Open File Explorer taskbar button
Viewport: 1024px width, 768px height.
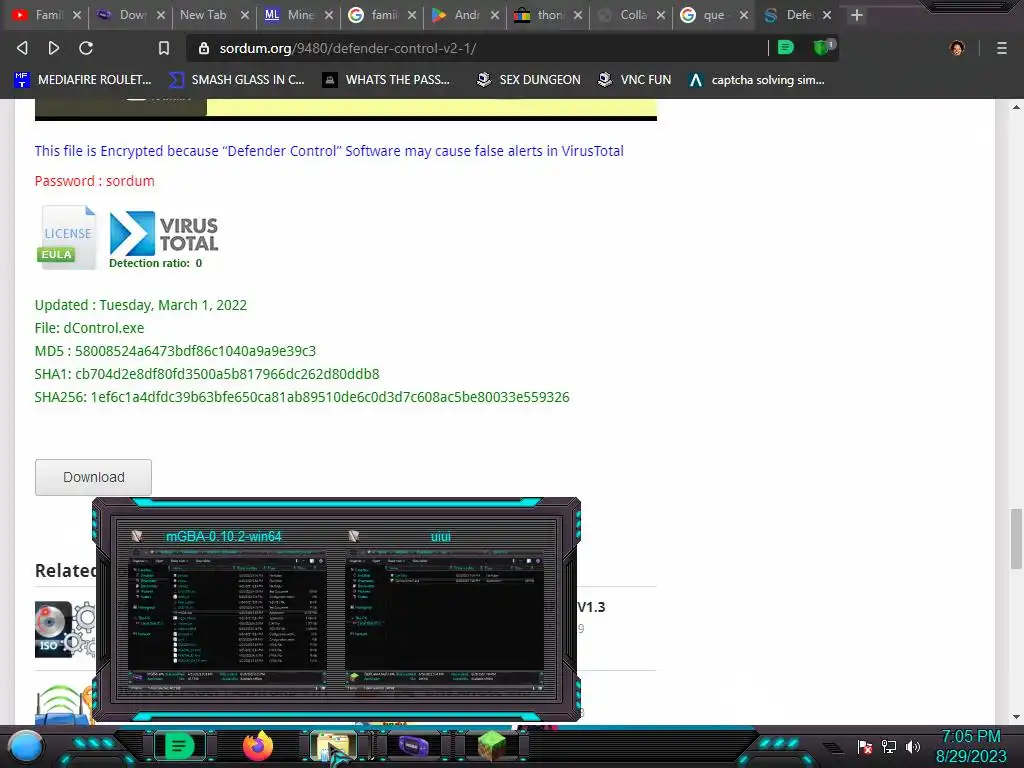(333, 746)
